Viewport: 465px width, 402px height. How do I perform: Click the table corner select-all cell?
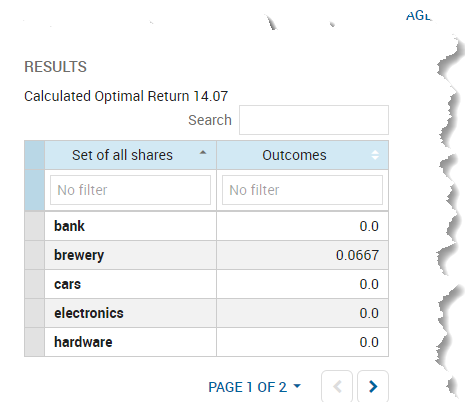click(35, 155)
